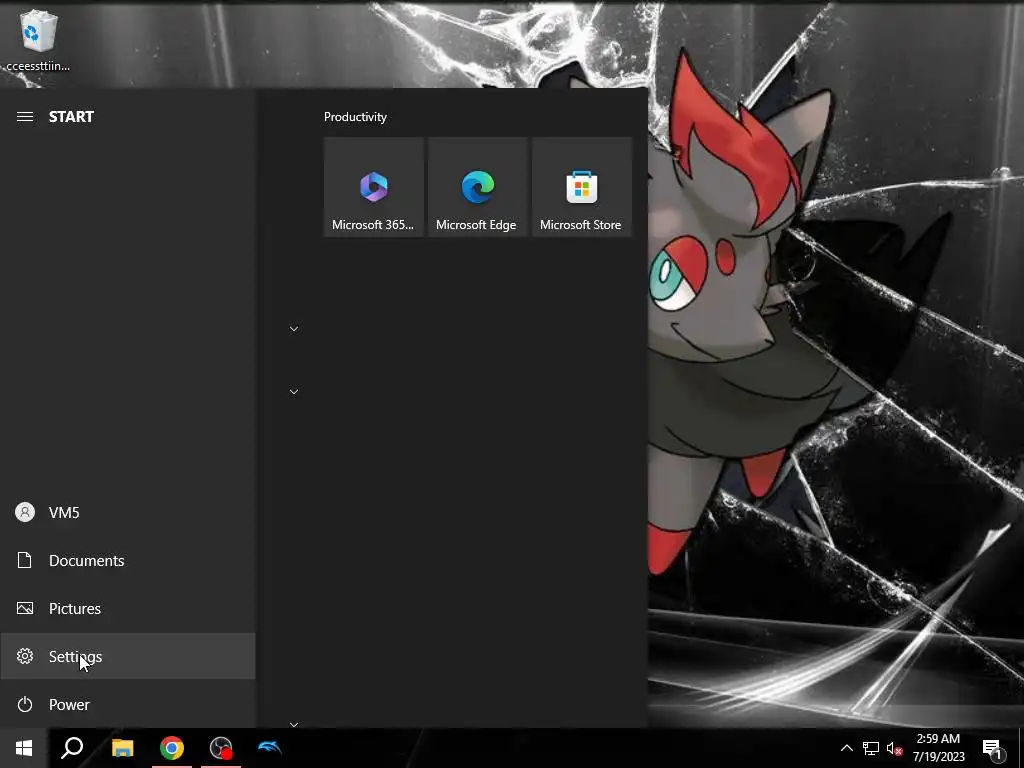This screenshot has width=1024, height=768.
Task: Open the Action Center notifications icon
Action: (993, 748)
